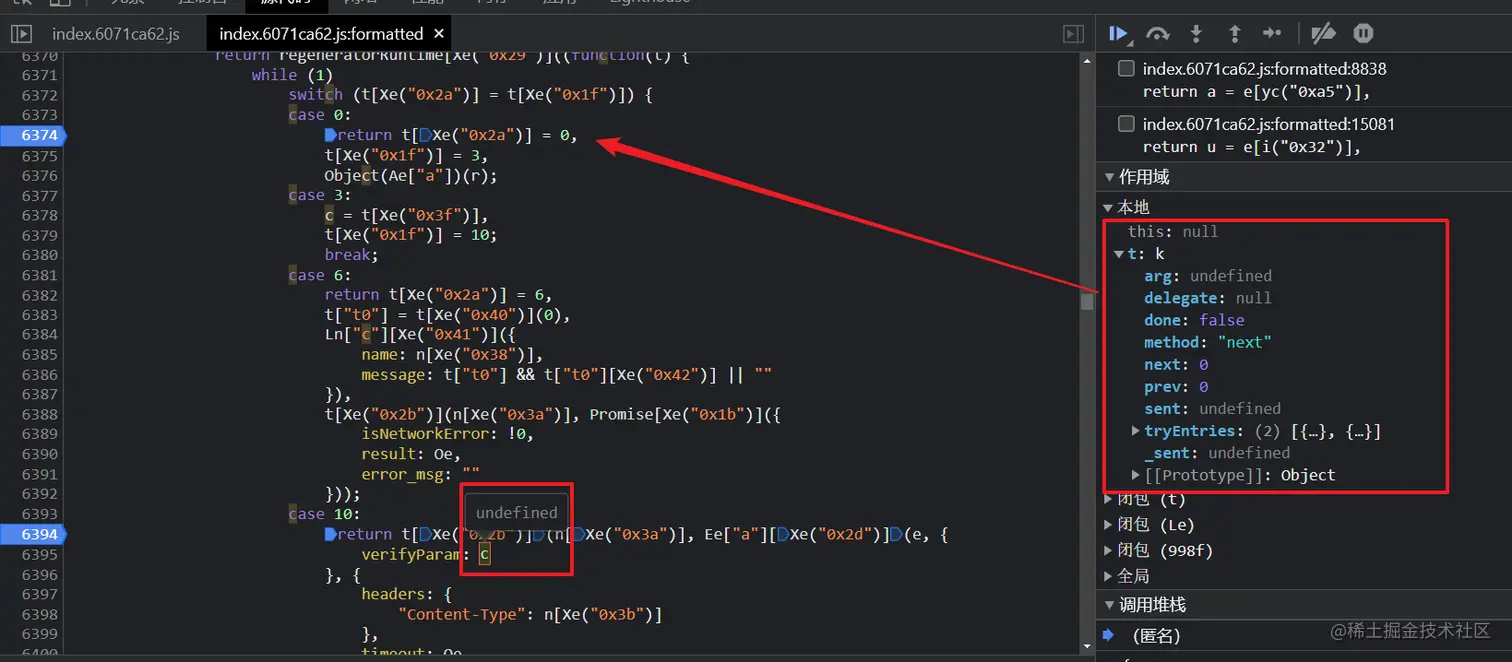Toggle inline breakpoint before Xe("0x2a") on line 6374

tap(425, 135)
